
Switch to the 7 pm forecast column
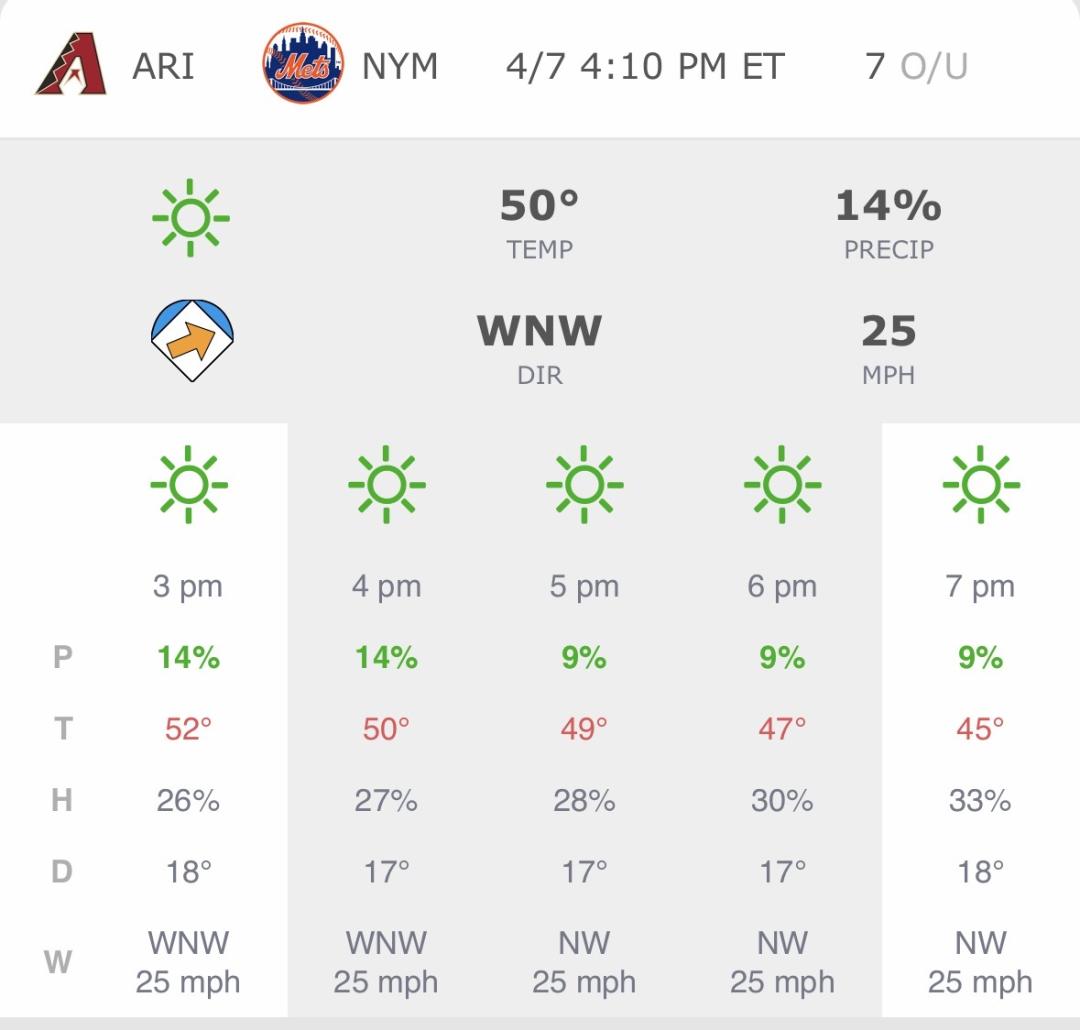[980, 587]
